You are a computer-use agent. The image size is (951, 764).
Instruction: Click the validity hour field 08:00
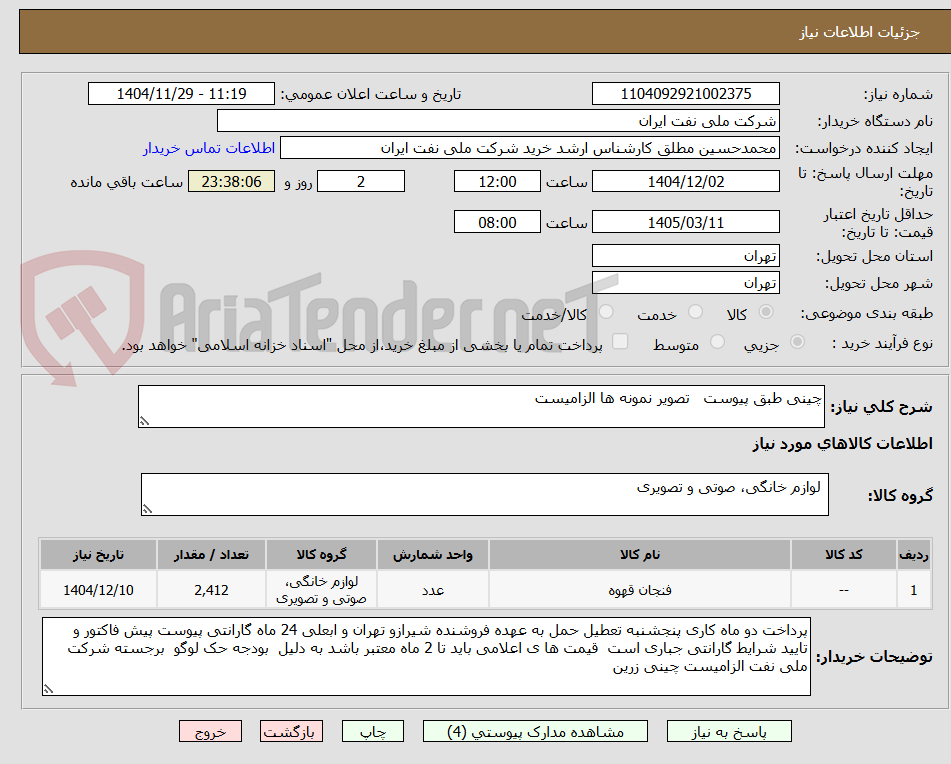tap(497, 222)
